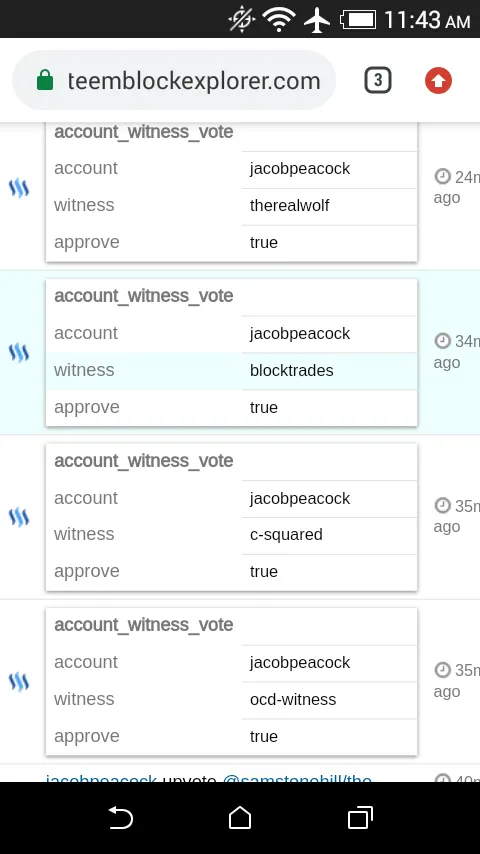Select the therealwolf witness value

click(289, 205)
